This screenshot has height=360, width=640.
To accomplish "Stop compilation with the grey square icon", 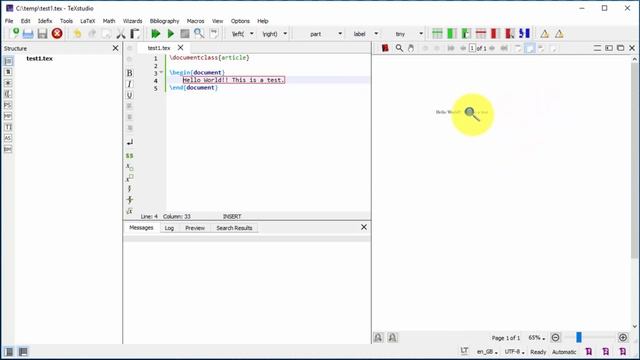I will coord(185,33).
